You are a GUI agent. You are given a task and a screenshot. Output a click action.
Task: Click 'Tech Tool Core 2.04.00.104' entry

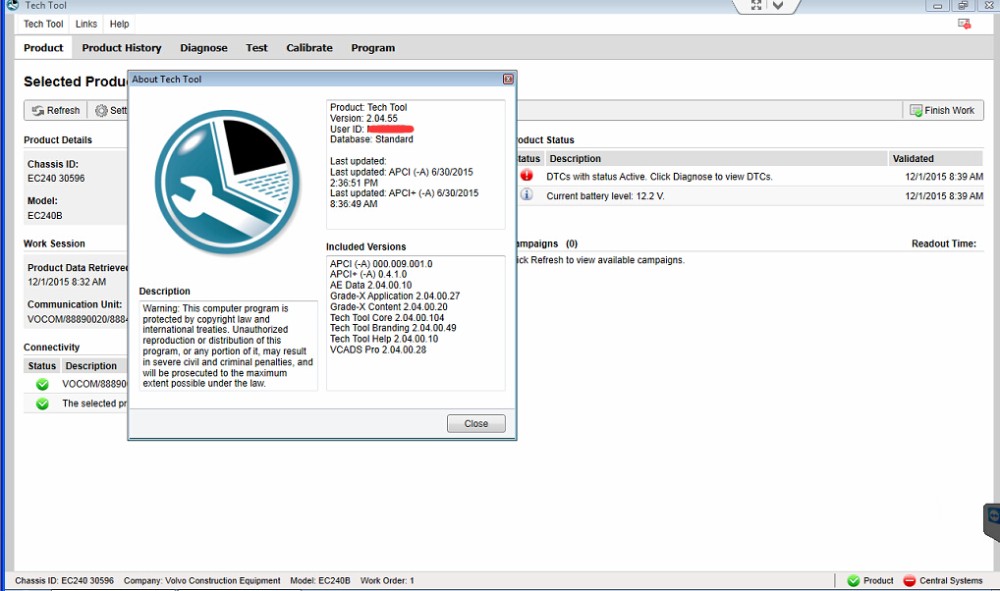click(x=387, y=317)
